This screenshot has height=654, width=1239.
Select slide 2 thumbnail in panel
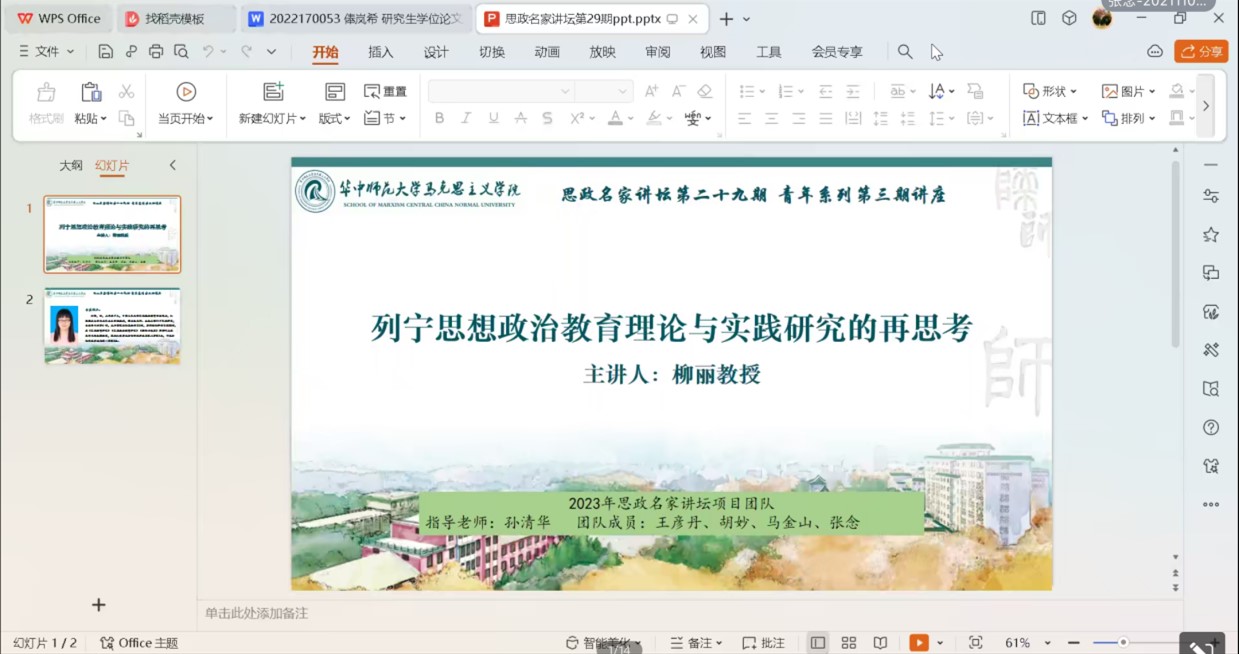coord(112,326)
